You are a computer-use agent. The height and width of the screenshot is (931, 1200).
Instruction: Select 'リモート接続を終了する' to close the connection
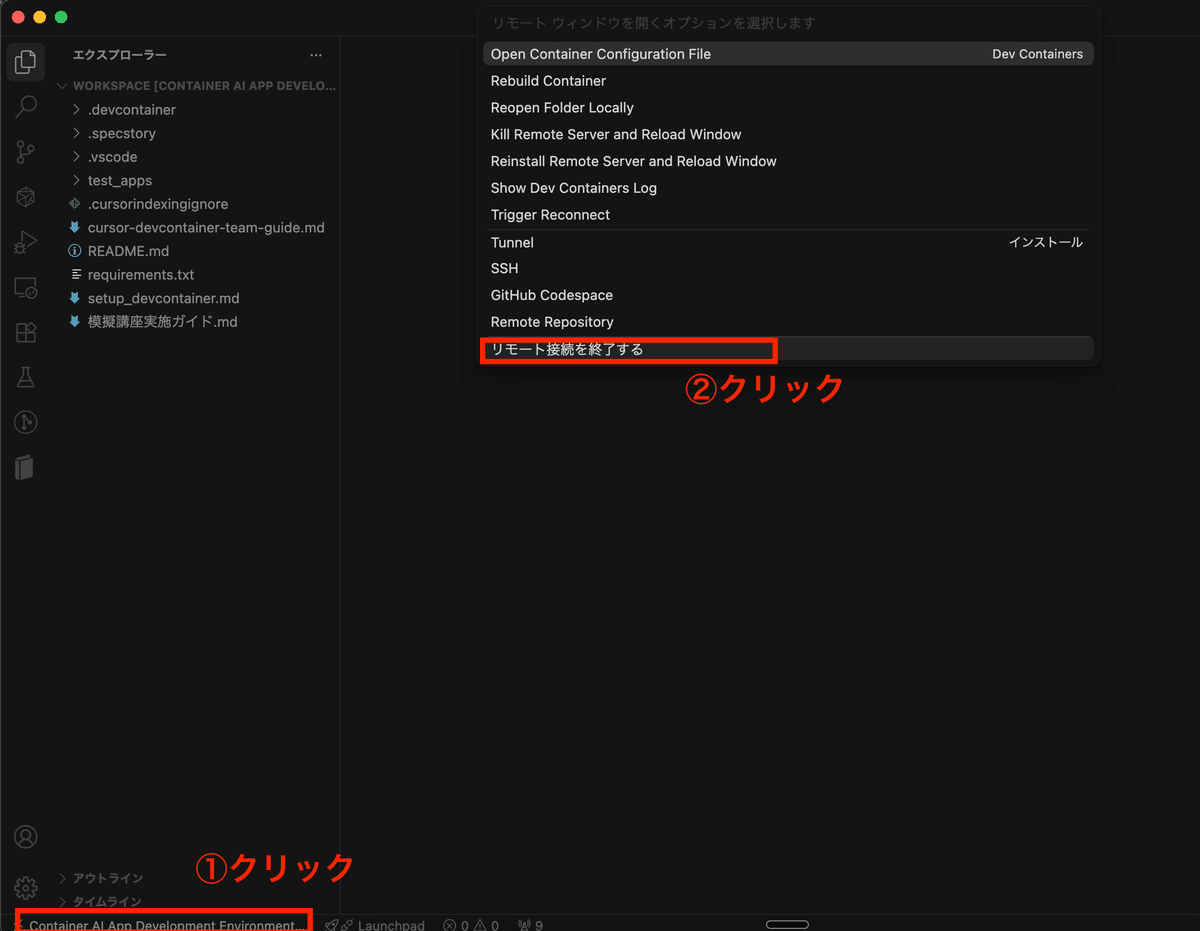570,349
